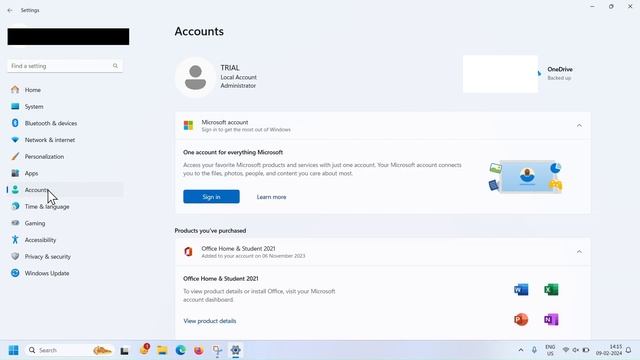Open Task View from the taskbar
This screenshot has width=640, height=360.
click(x=124, y=350)
